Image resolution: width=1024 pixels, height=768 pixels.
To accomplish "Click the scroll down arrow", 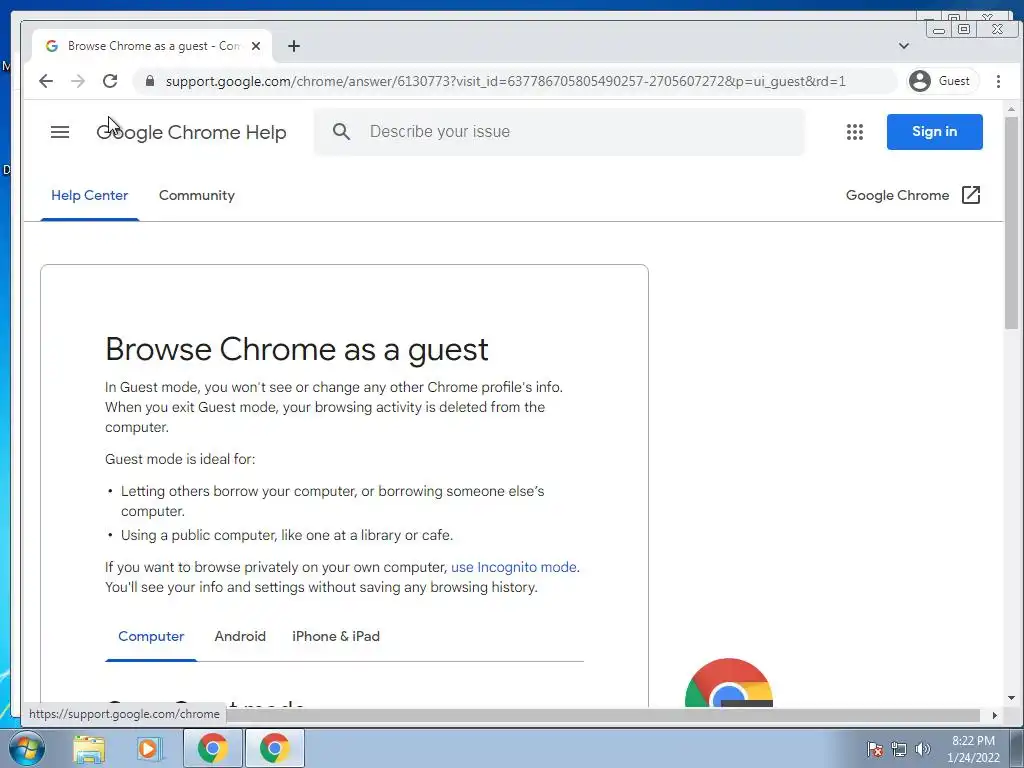I will [x=1011, y=698].
